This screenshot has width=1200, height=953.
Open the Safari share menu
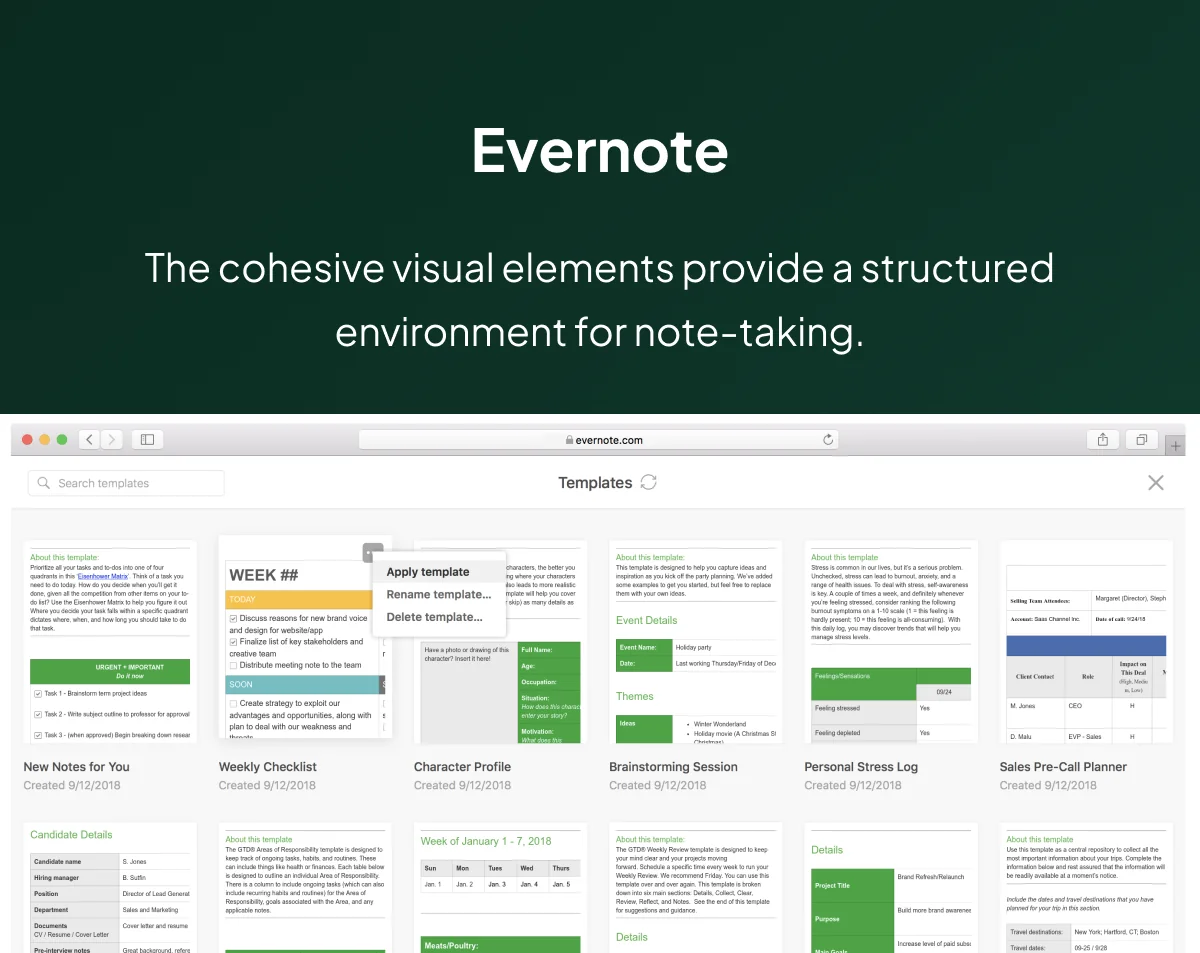point(1103,439)
